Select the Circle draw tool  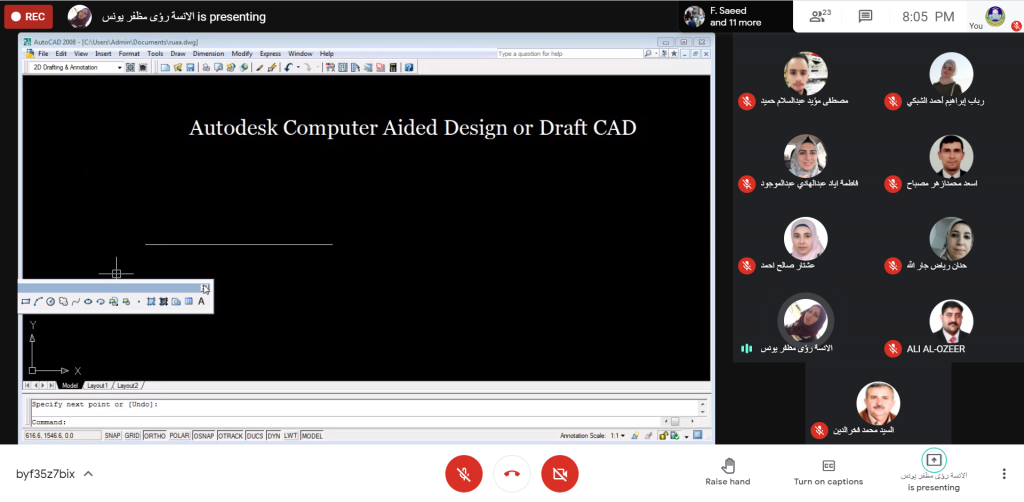pyautogui.click(x=50, y=301)
